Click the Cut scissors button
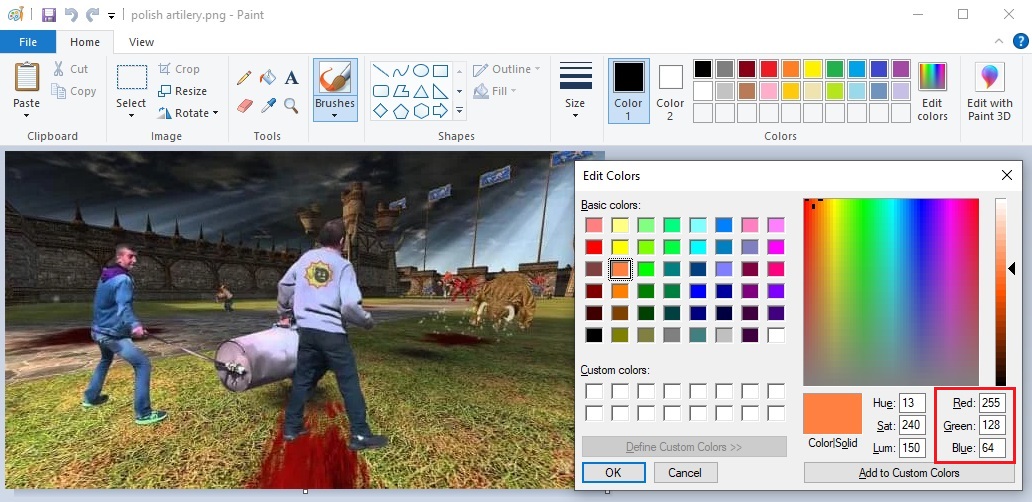1032x502 pixels. pos(70,68)
